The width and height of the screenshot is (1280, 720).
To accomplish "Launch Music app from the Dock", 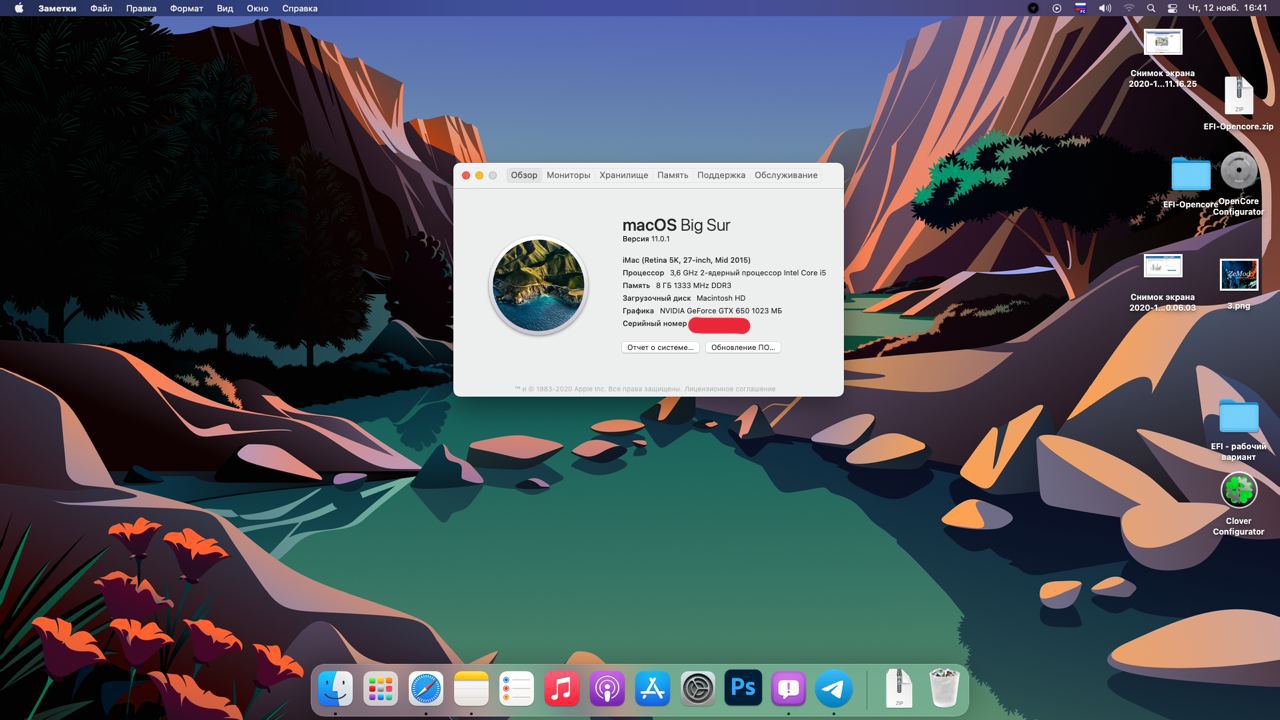I will click(x=562, y=688).
